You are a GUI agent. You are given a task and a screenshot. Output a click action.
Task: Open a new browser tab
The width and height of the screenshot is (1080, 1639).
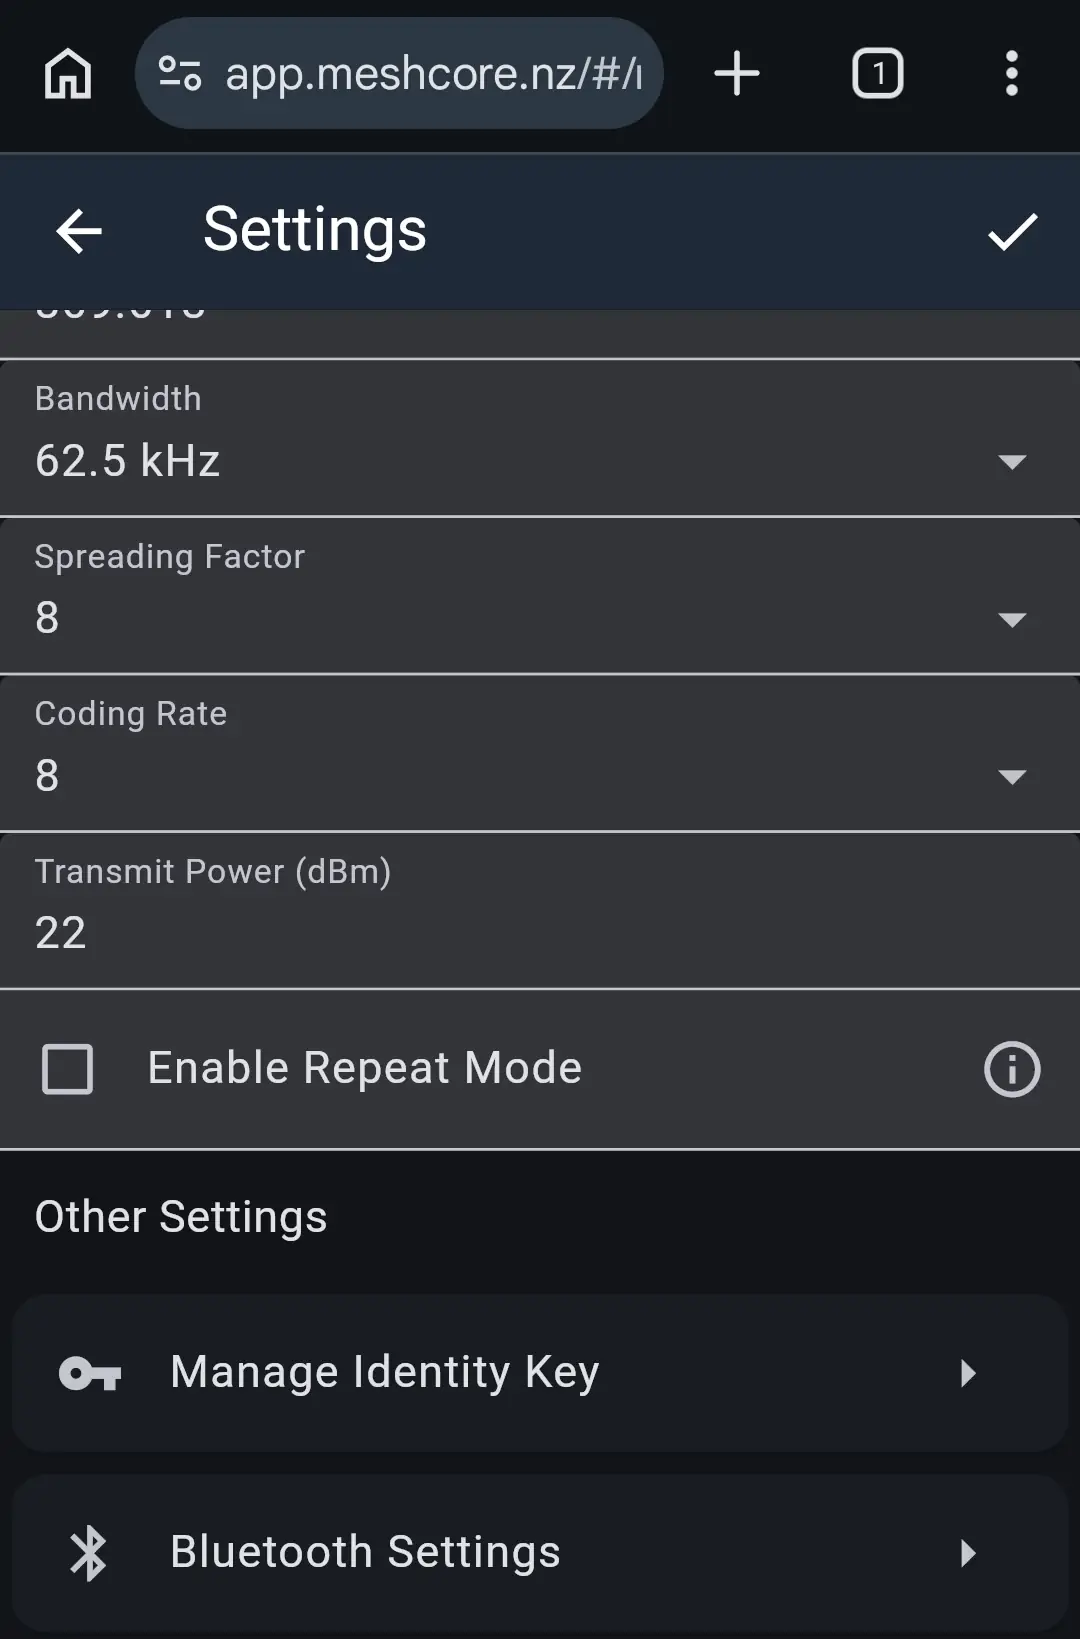coord(737,74)
